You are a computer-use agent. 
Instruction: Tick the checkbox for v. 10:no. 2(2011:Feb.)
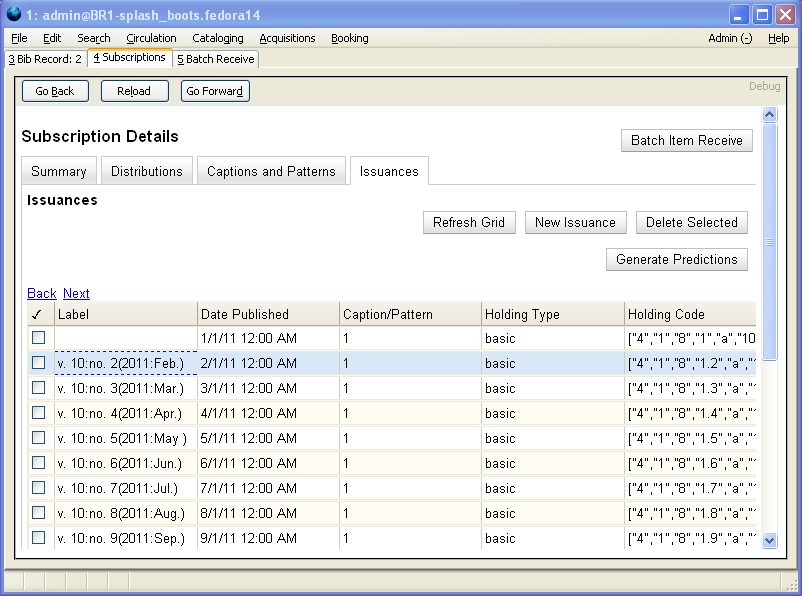38,363
